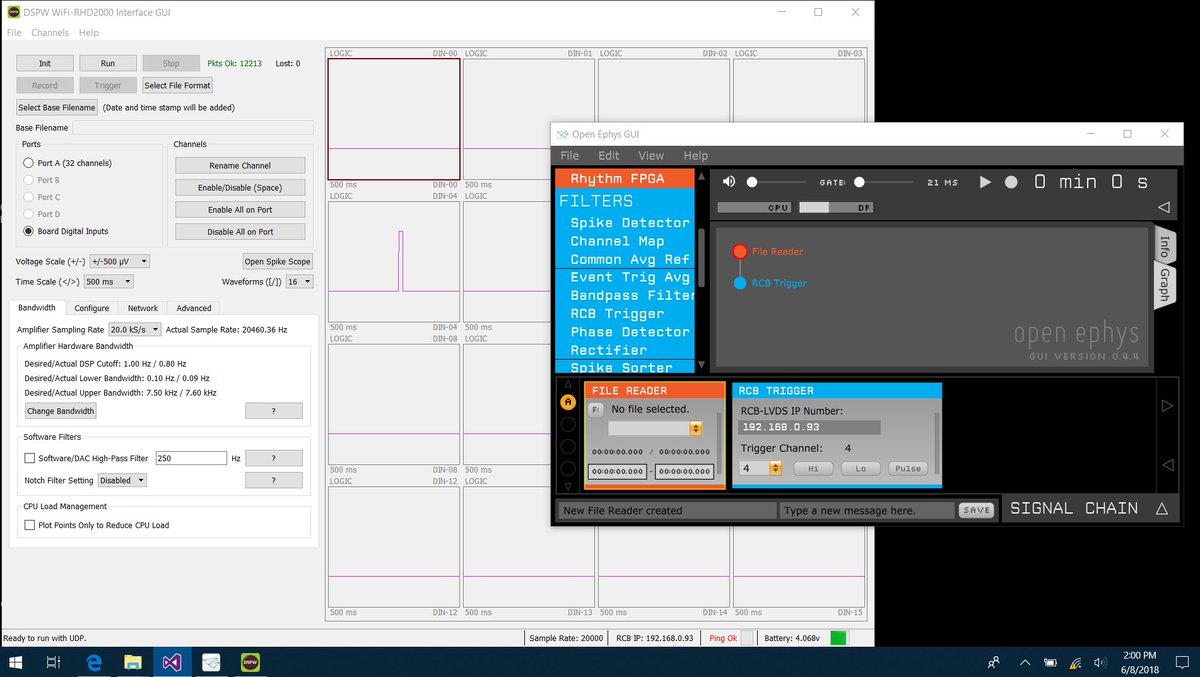Click Open Spike Scope button
The width and height of the screenshot is (1200, 677).
coord(278,261)
